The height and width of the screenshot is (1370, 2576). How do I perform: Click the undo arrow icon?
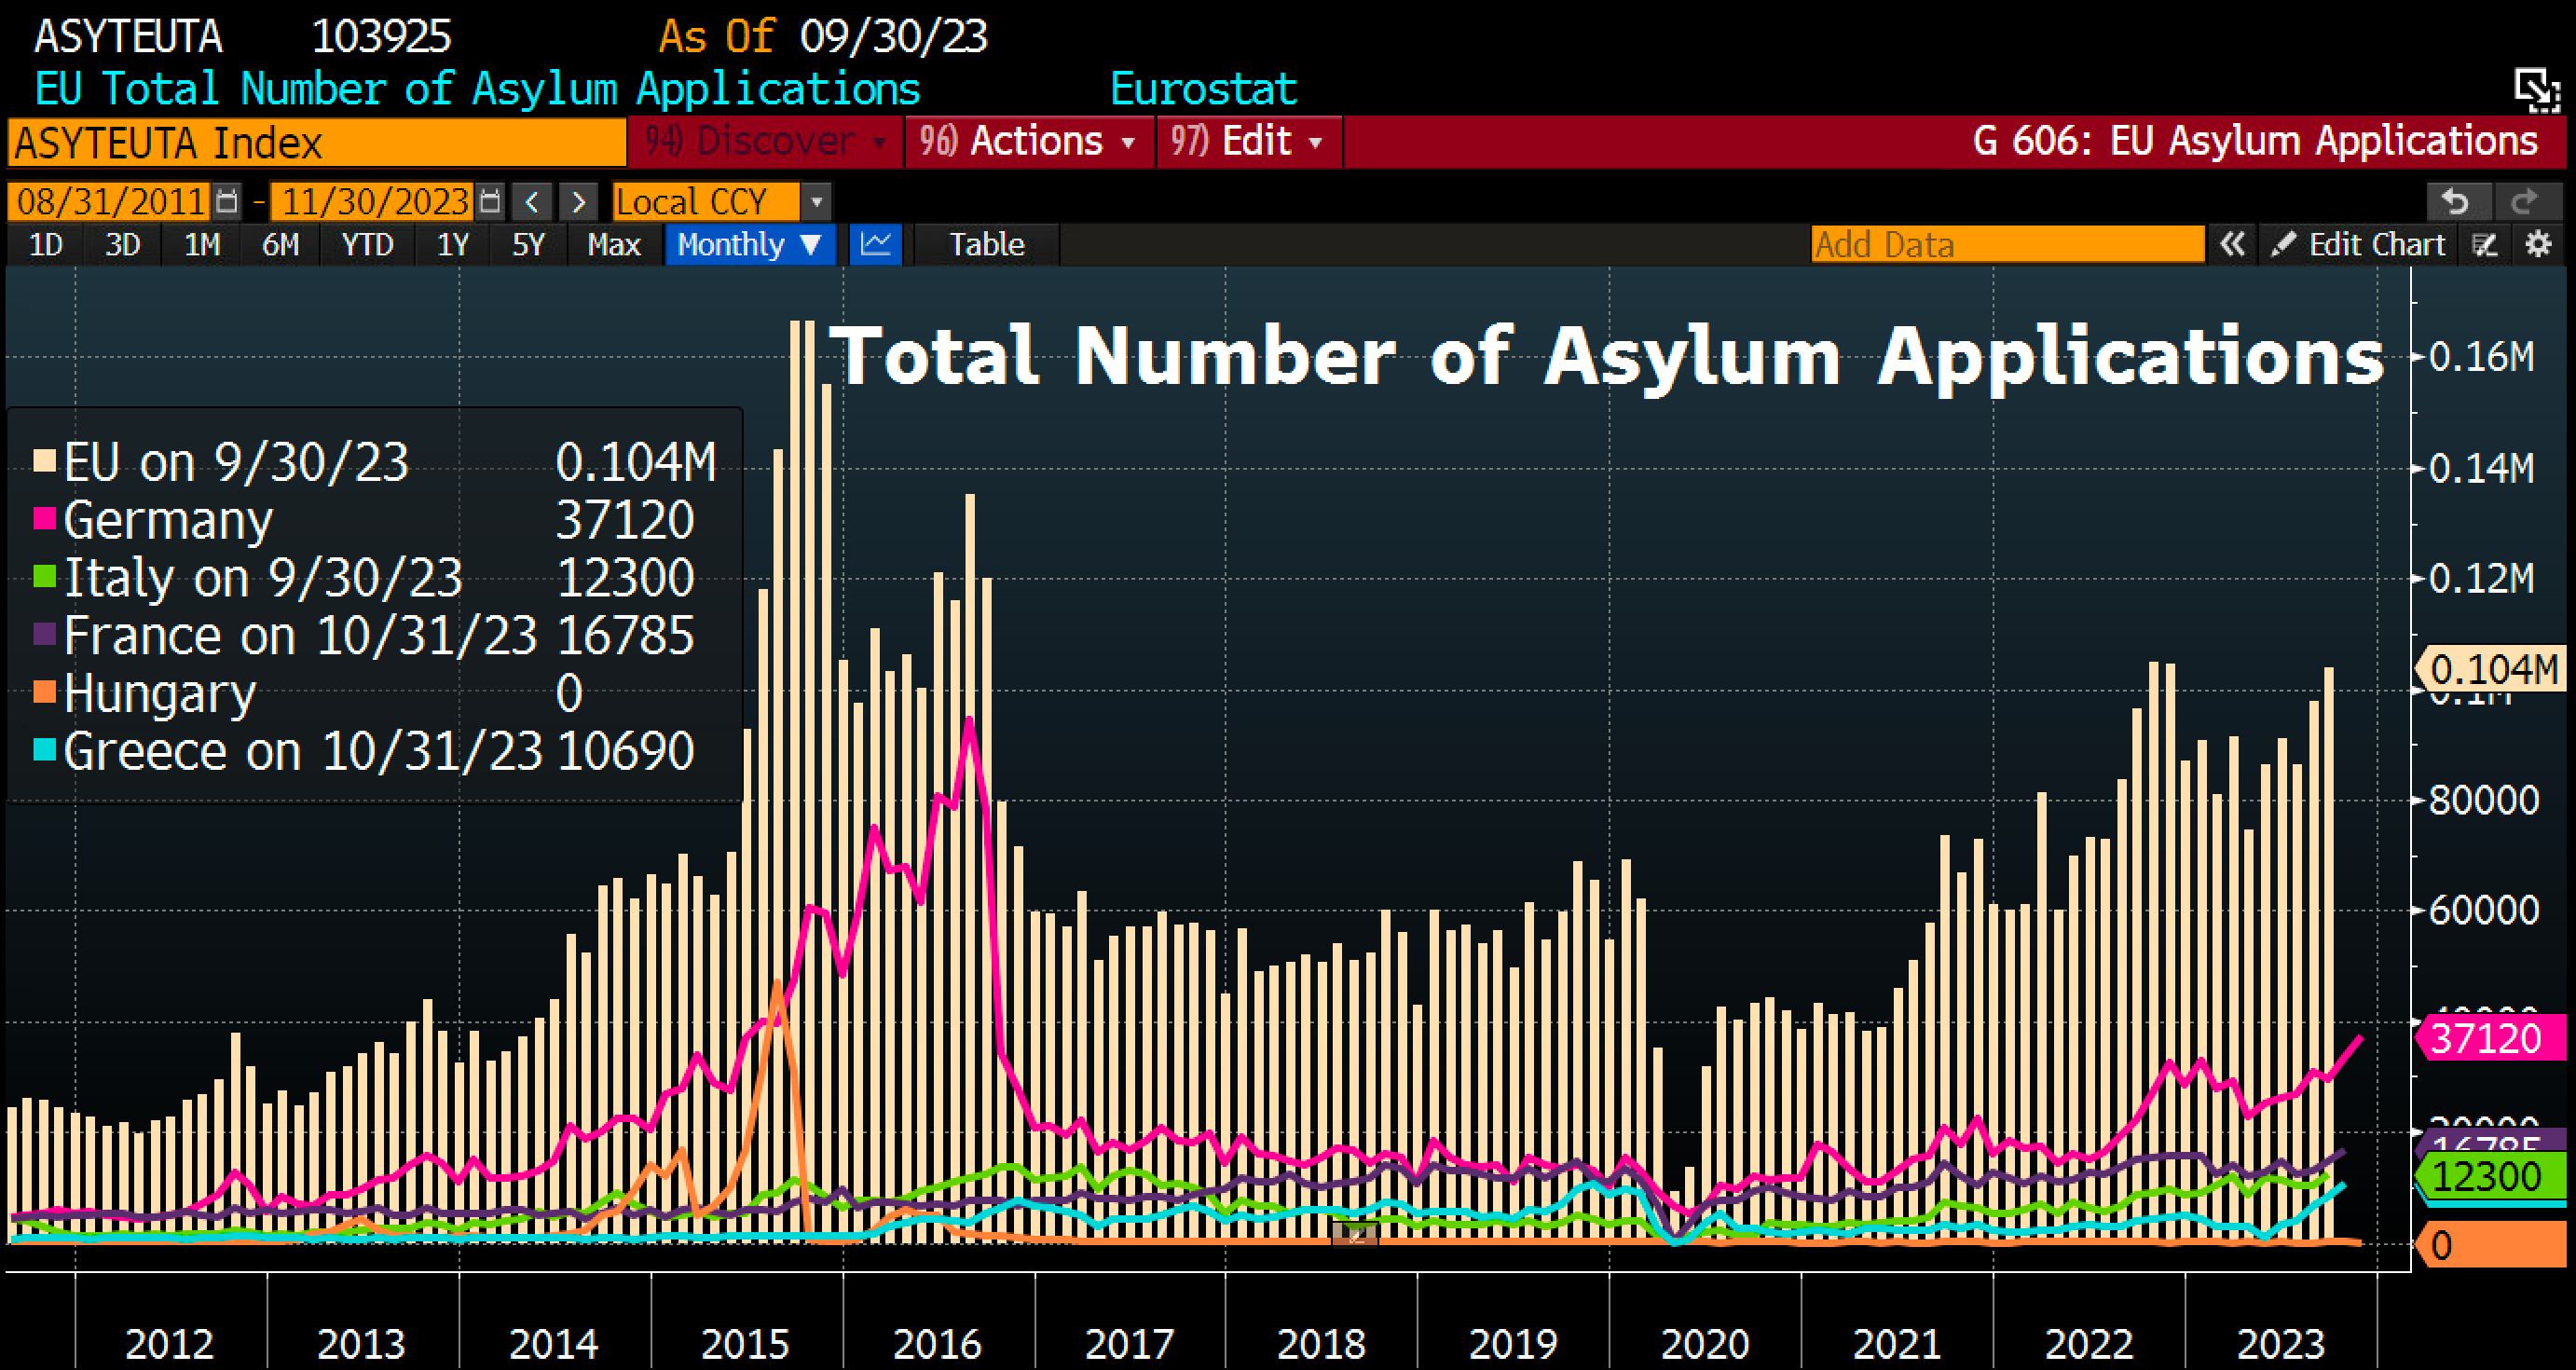tap(2456, 202)
